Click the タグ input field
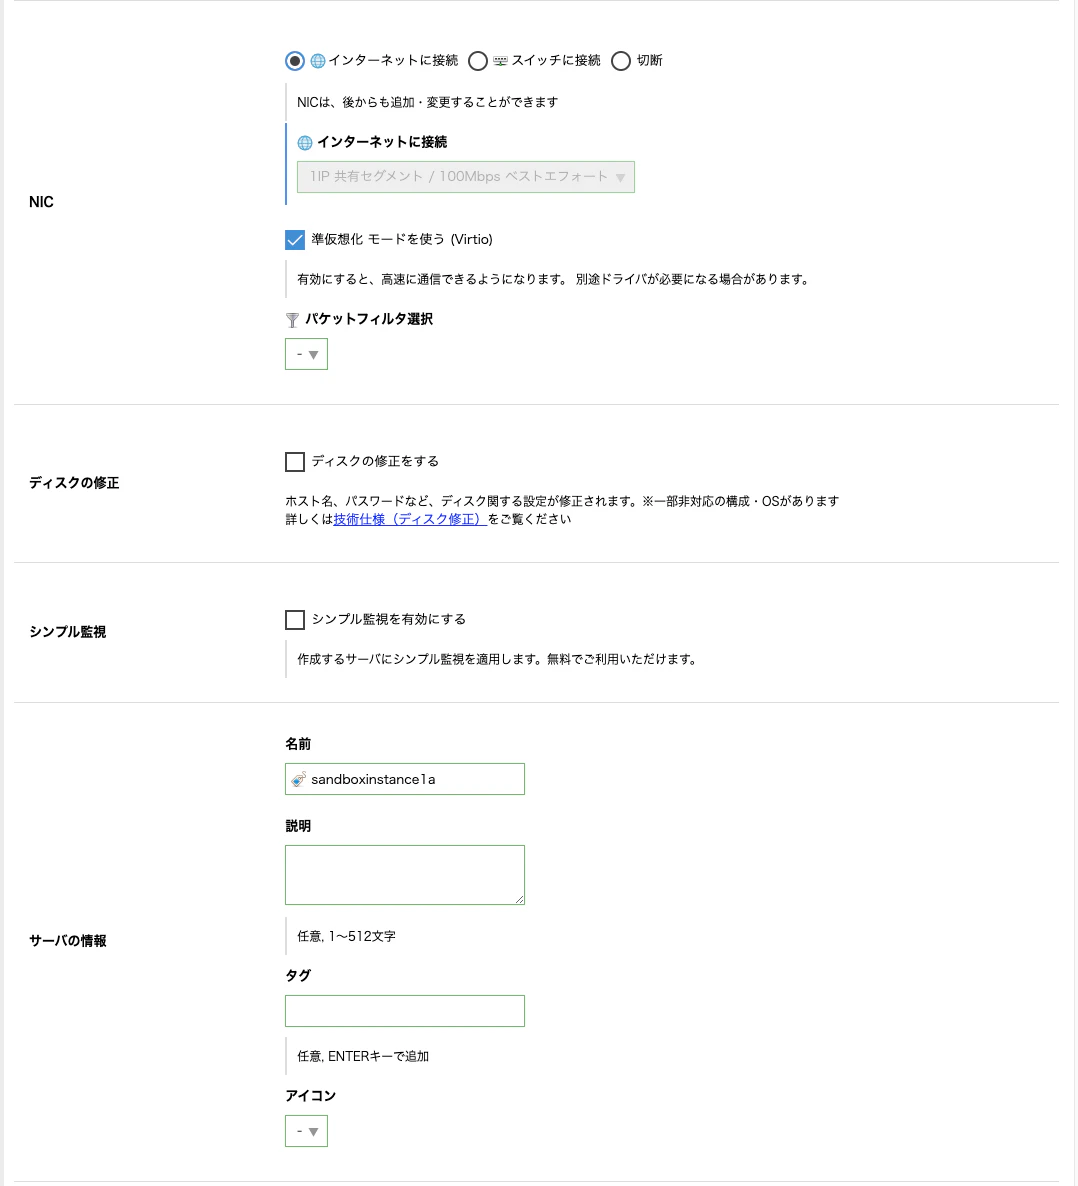This screenshot has width=1078, height=1186. tap(404, 1010)
